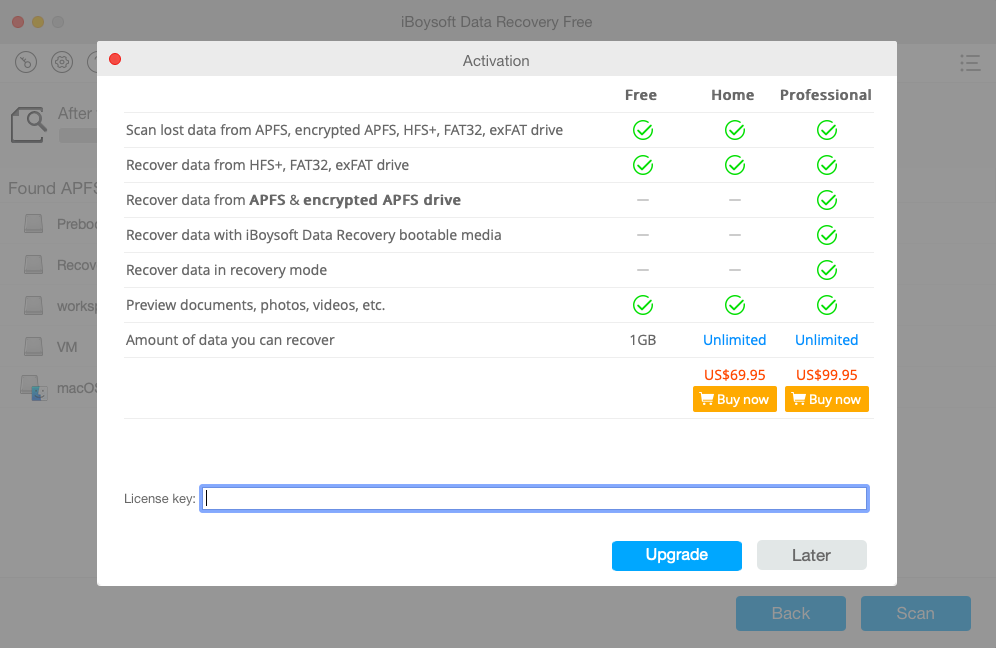This screenshot has height=648, width=996.
Task: Close the Activation dialog with red button
Action: (x=115, y=60)
